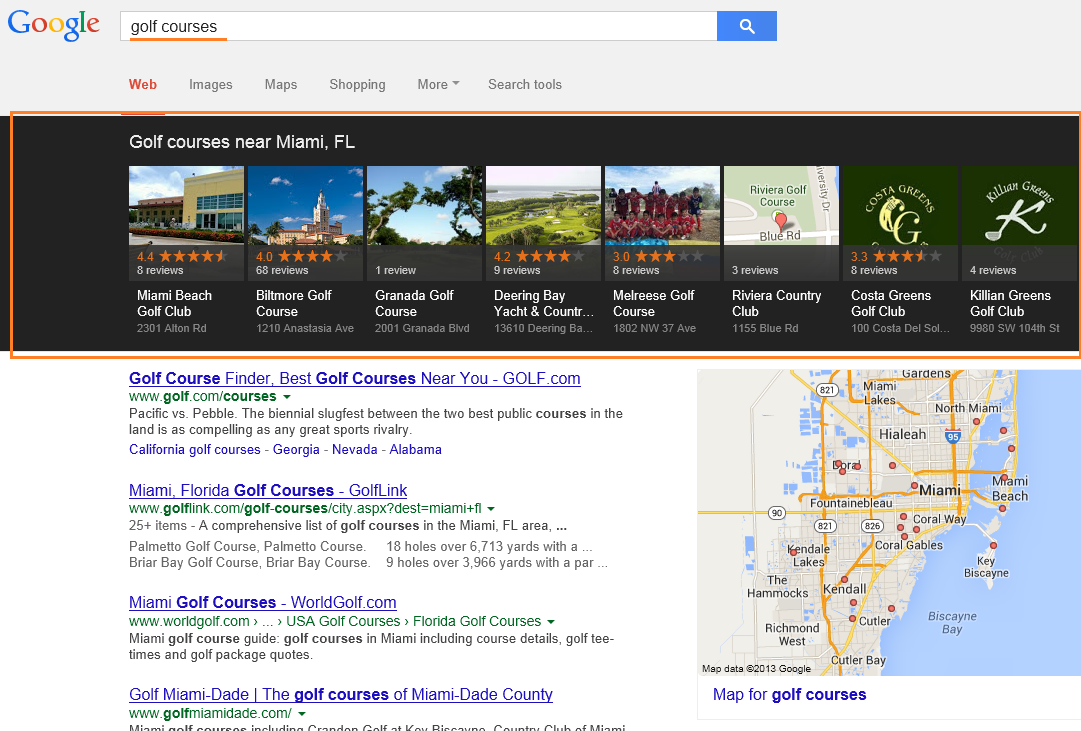This screenshot has width=1081, height=731.
Task: Open California golf courses sitelink
Action: [194, 450]
